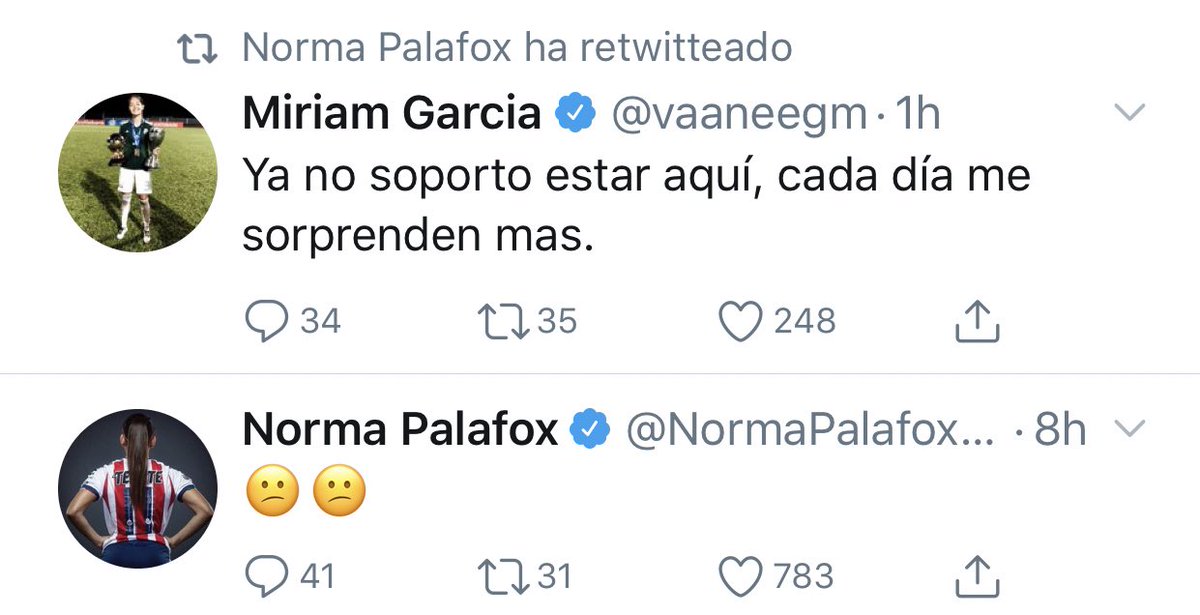Screen dimensions: 1200x615
Task: Open Norma Palafox's profile picture
Action: pyautogui.click(x=138, y=489)
